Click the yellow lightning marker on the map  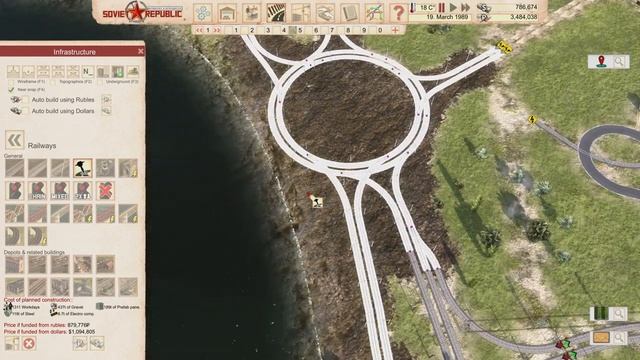point(532,120)
